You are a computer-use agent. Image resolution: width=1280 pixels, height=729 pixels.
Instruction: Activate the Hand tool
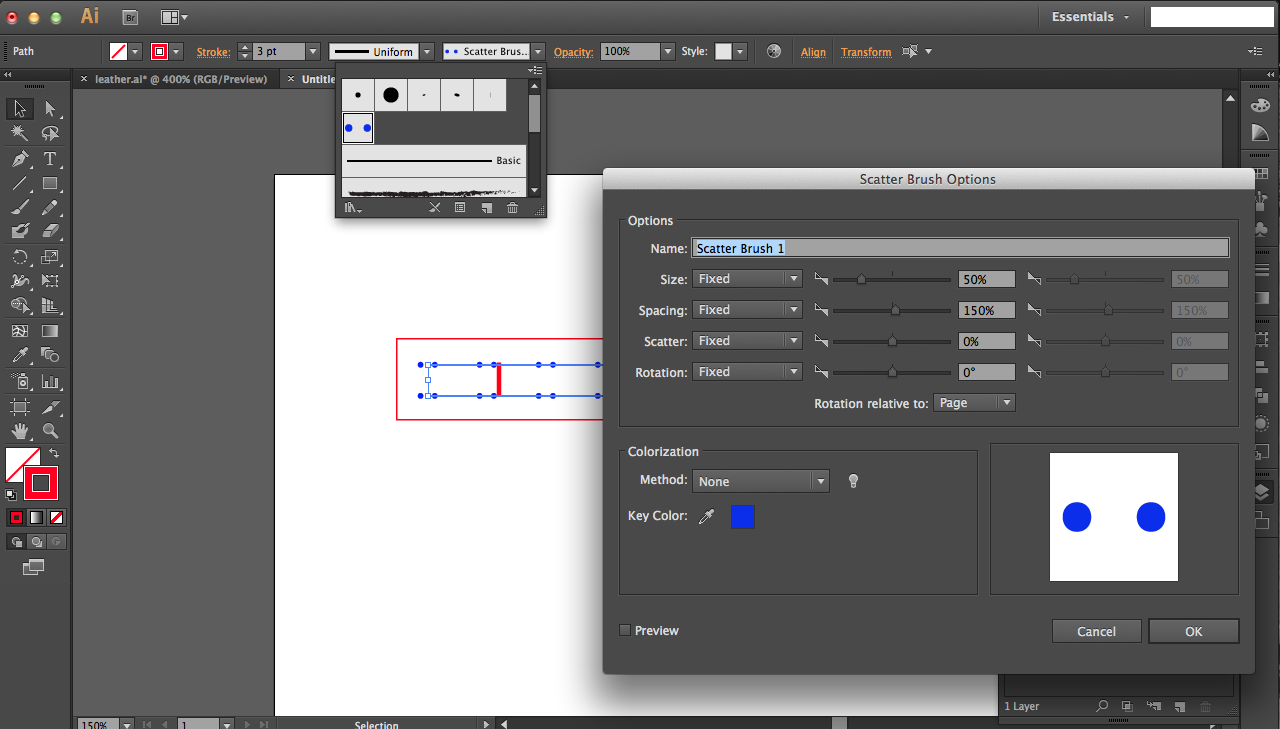point(20,431)
